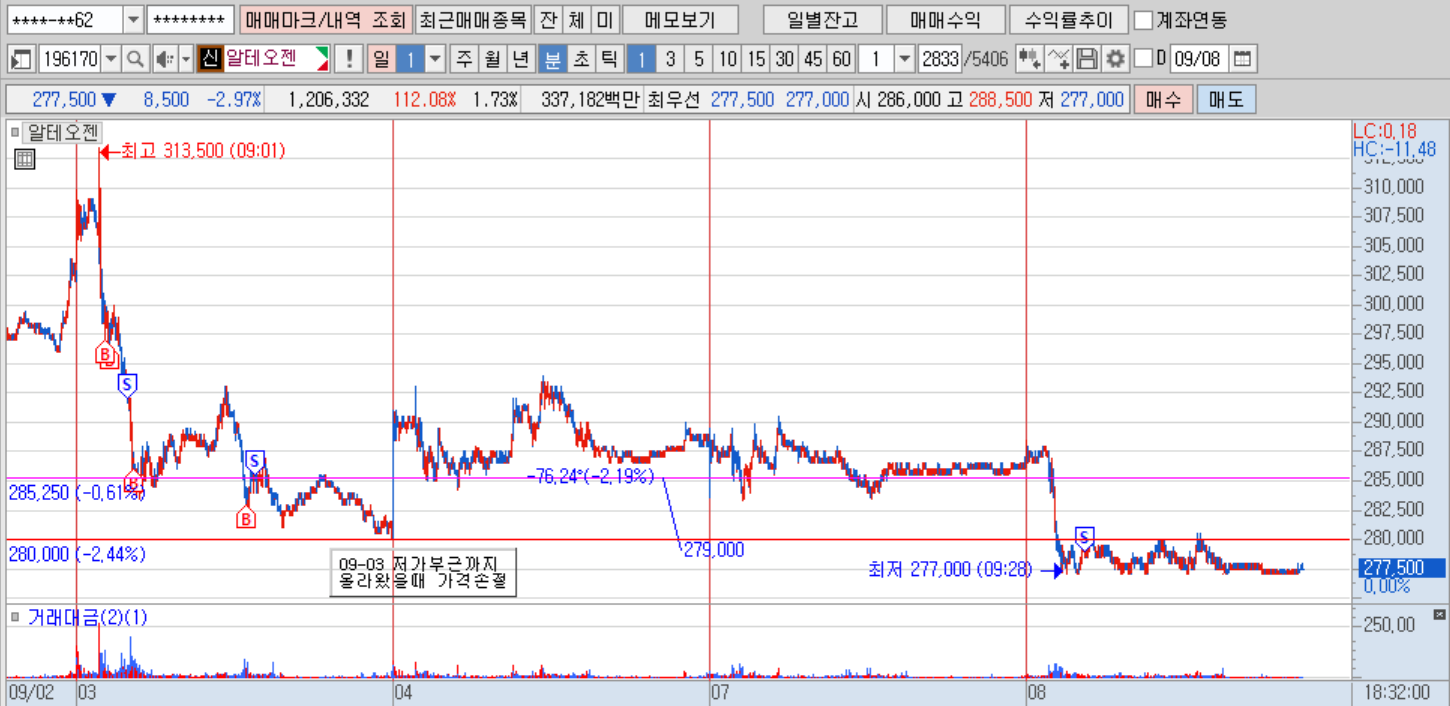Select the 45 minute interval
Viewport: 1450px width, 706px height.
(x=813, y=59)
